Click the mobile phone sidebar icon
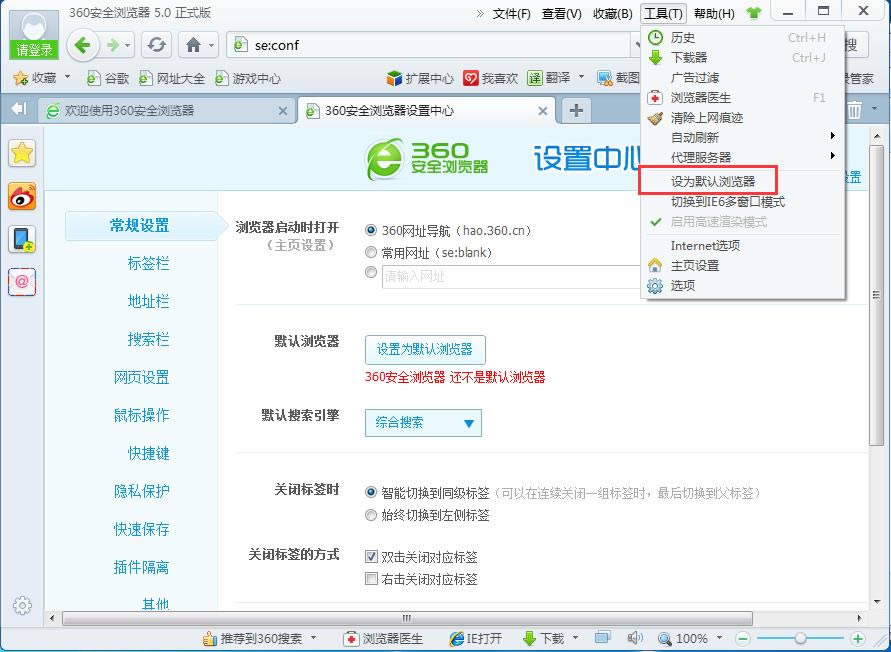Screen dimensions: 891x652 [22, 239]
